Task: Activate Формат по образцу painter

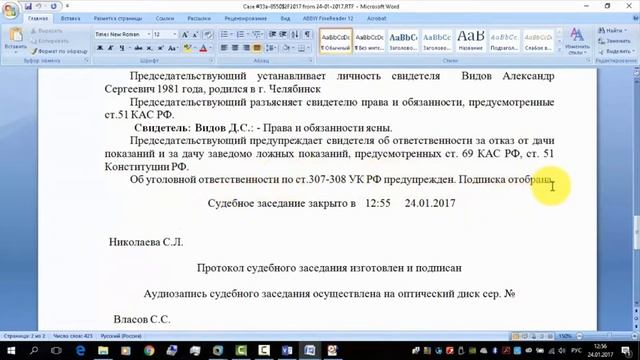Action: 59,51
